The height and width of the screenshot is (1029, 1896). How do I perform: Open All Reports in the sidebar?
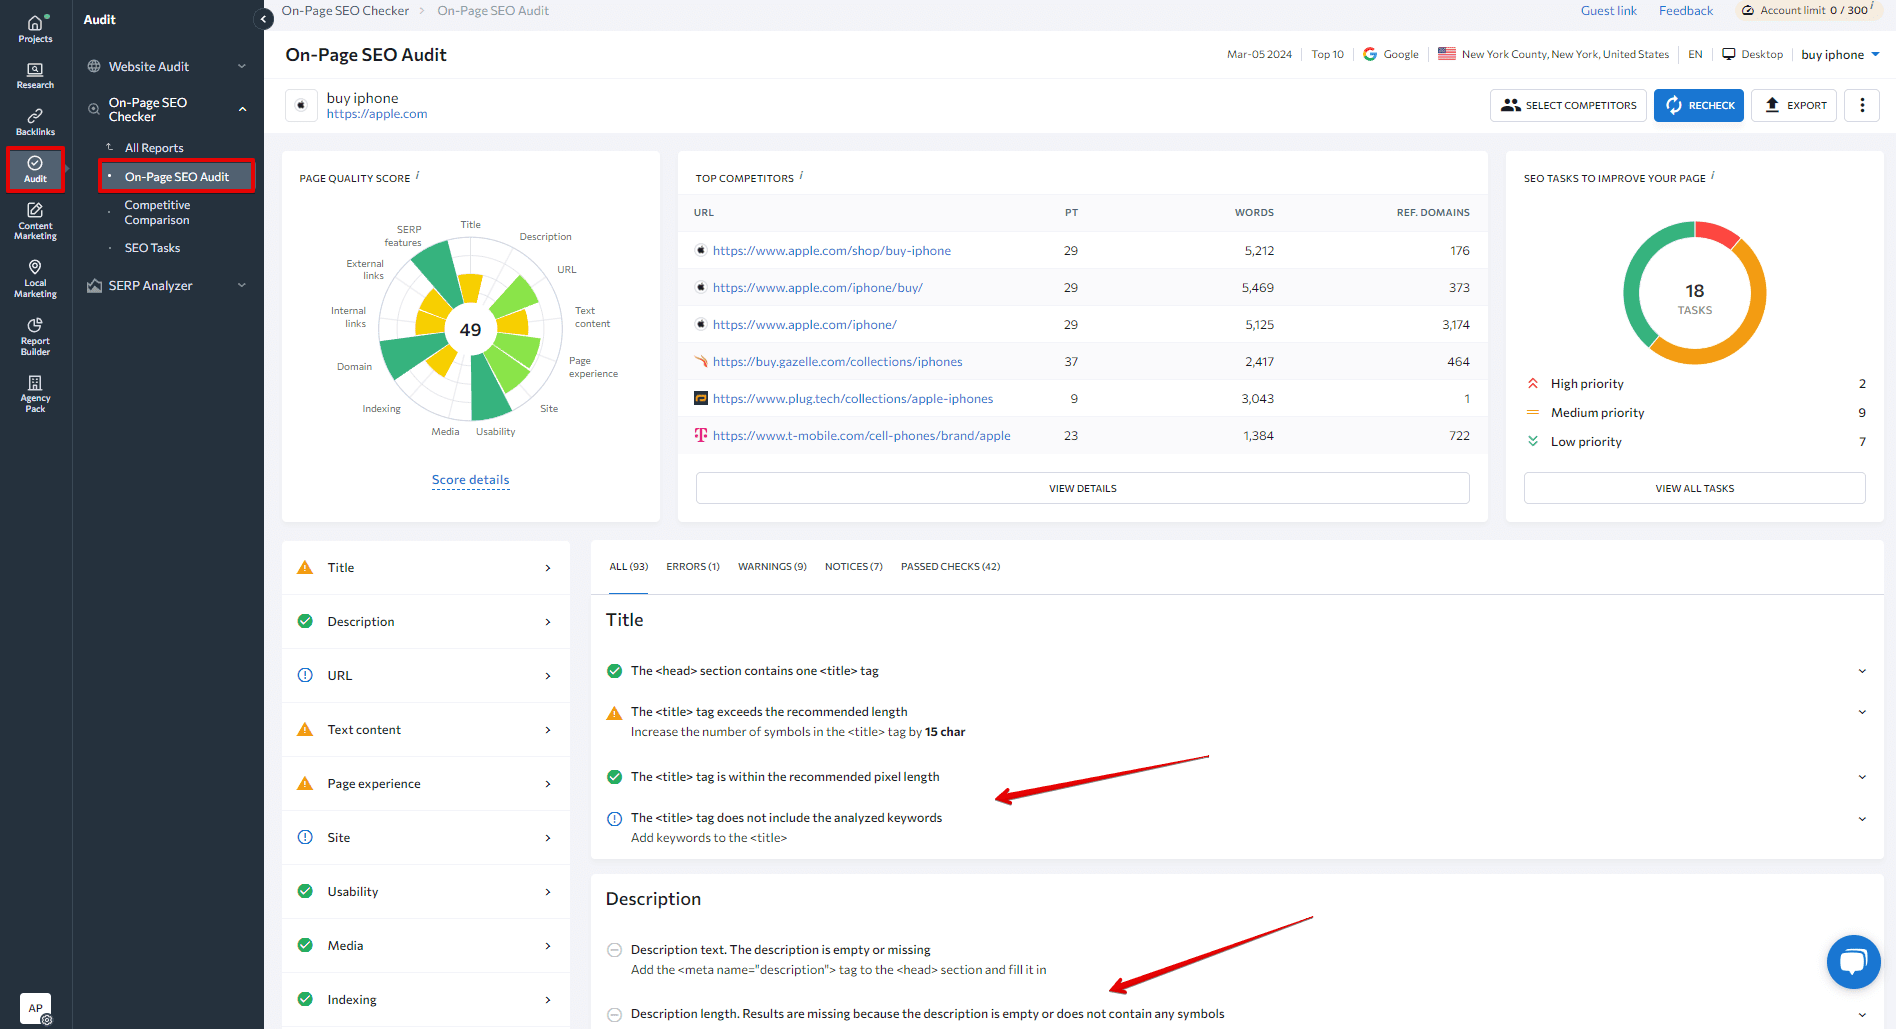click(x=154, y=148)
